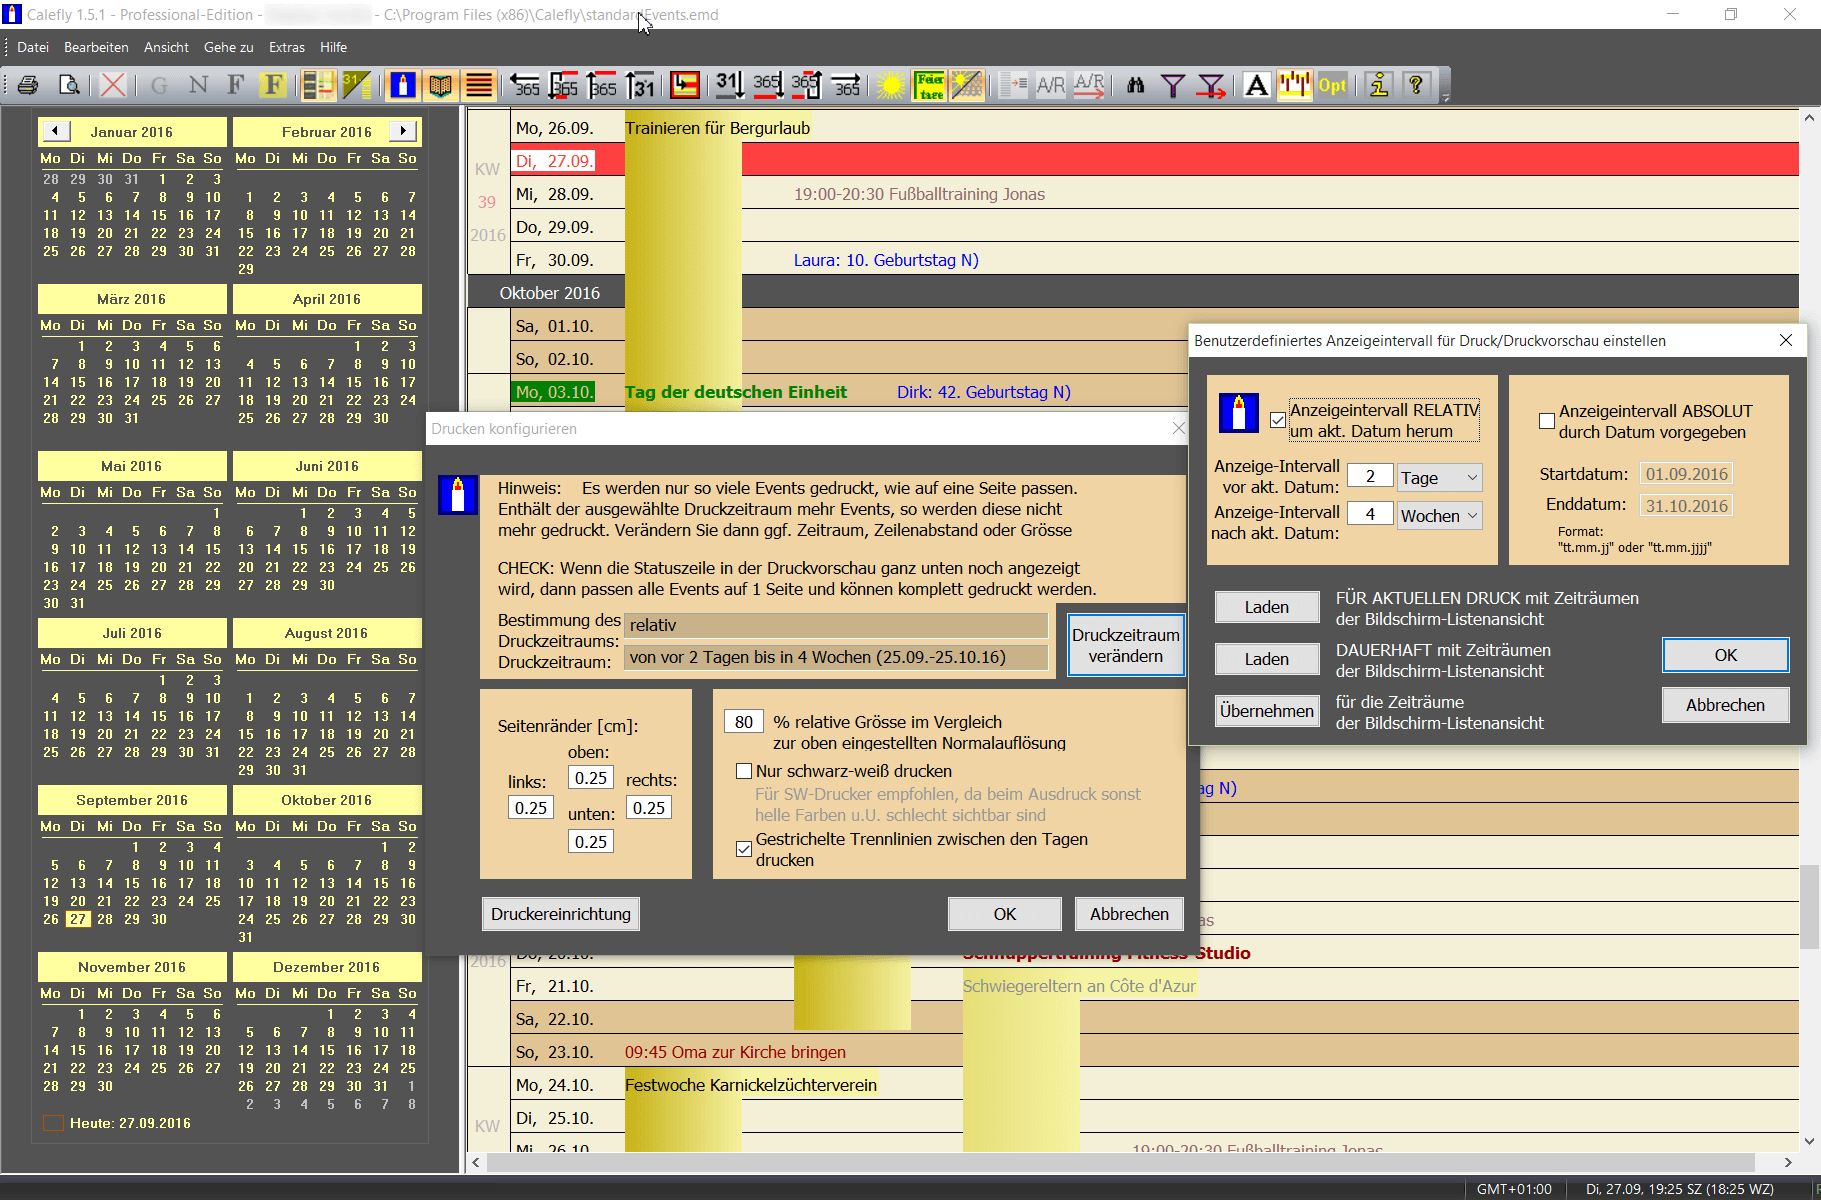1821x1200 pixels.
Task: Toggle Gestrichelte Trennlinien checkbox
Action: coord(743,849)
